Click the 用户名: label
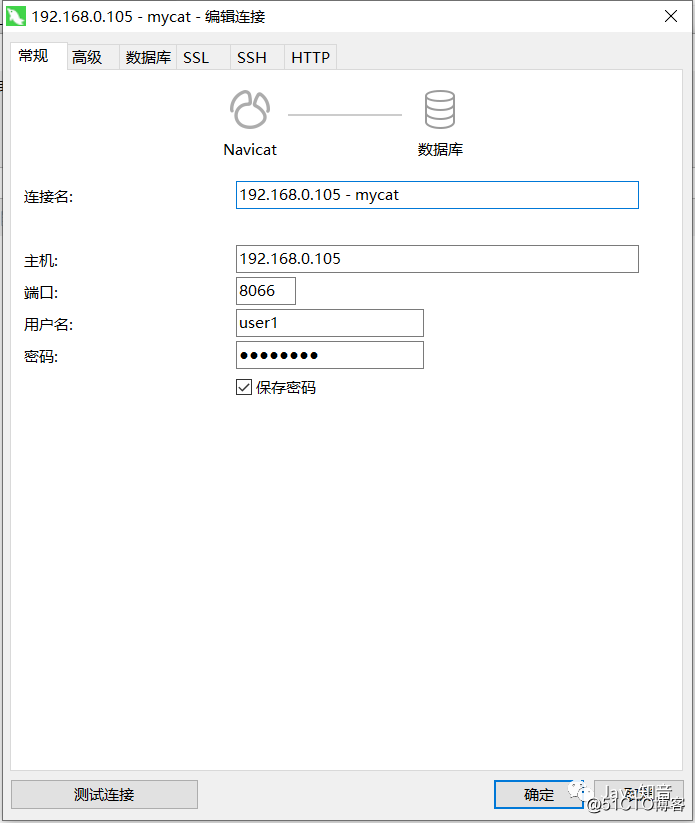The height and width of the screenshot is (823, 695). (x=48, y=324)
